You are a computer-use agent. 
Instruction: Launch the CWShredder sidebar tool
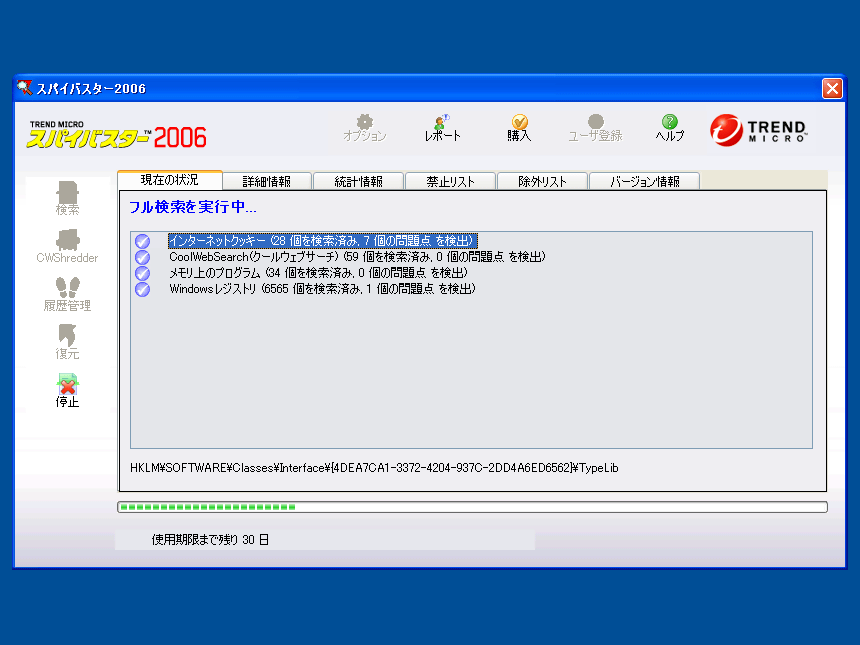click(67, 246)
